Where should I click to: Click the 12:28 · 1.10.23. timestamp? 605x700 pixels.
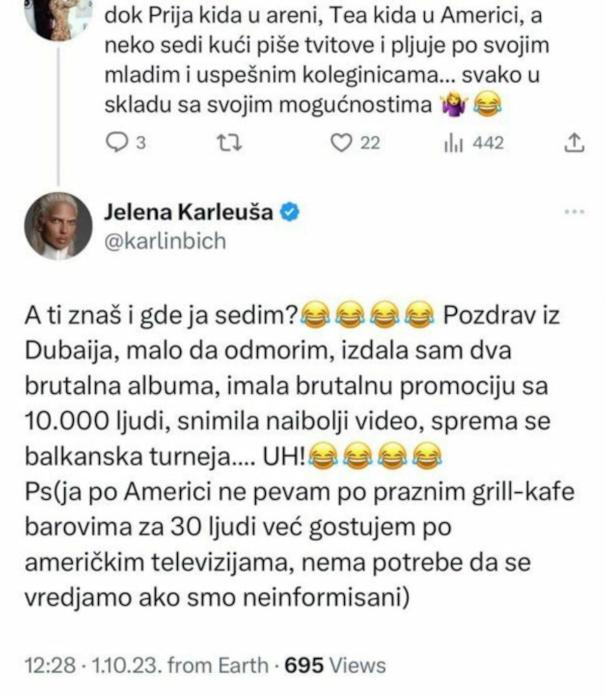pos(93,665)
